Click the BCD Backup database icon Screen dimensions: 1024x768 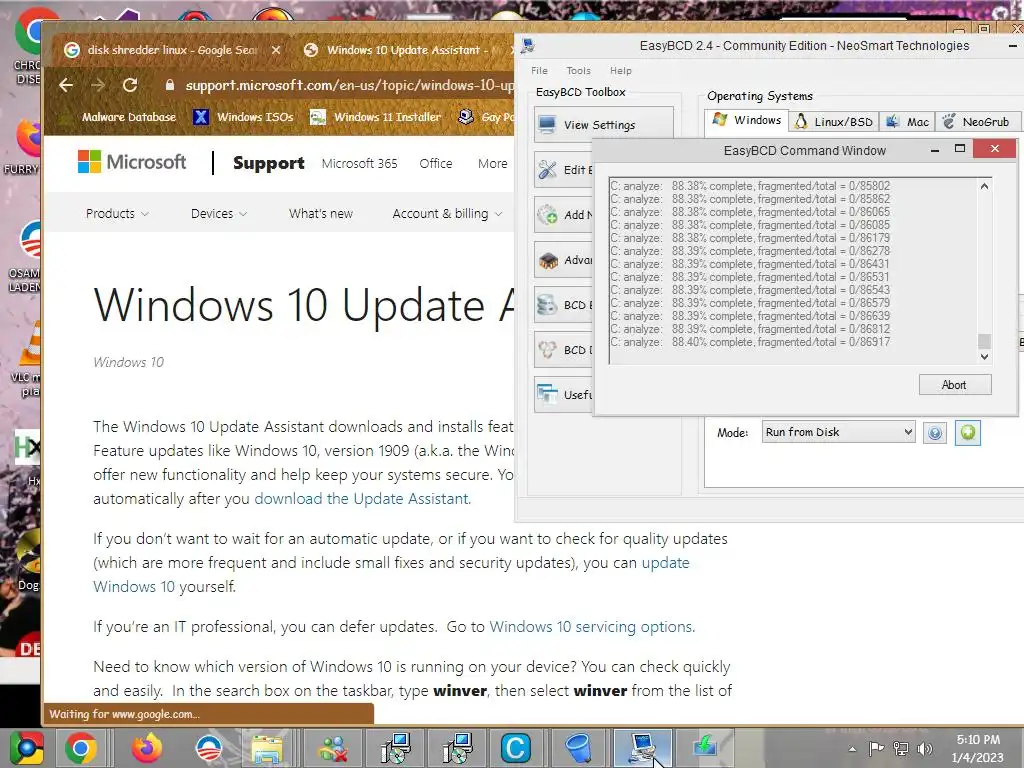(547, 305)
